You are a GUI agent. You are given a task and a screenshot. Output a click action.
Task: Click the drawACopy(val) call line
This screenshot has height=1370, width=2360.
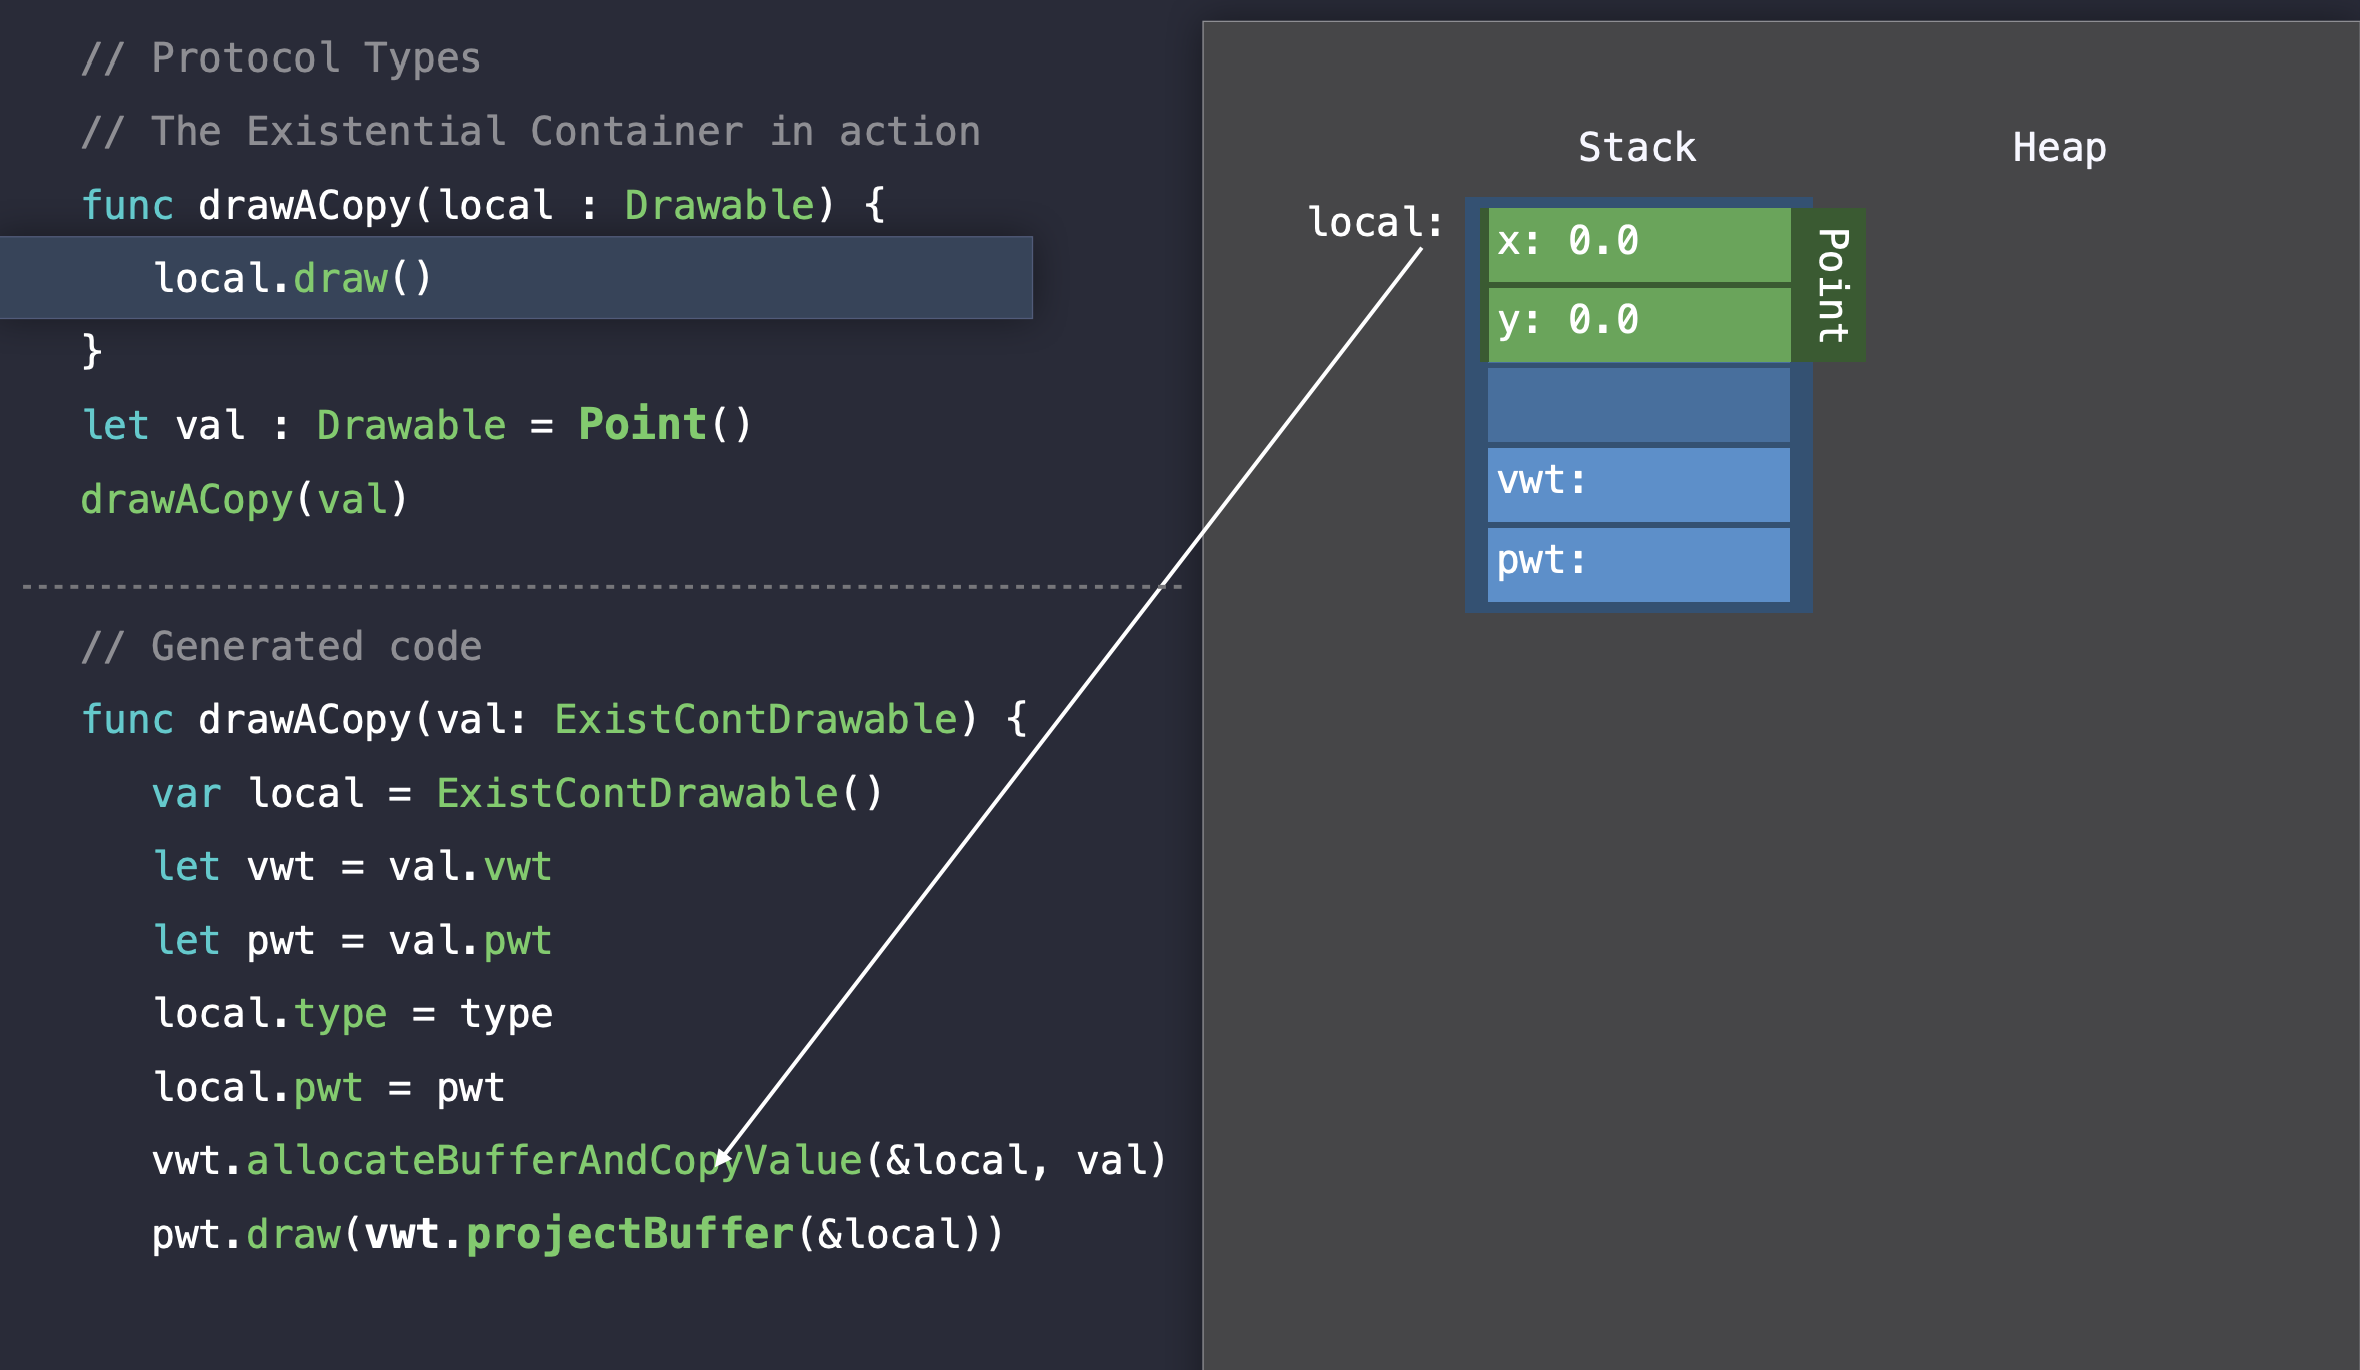(x=245, y=499)
